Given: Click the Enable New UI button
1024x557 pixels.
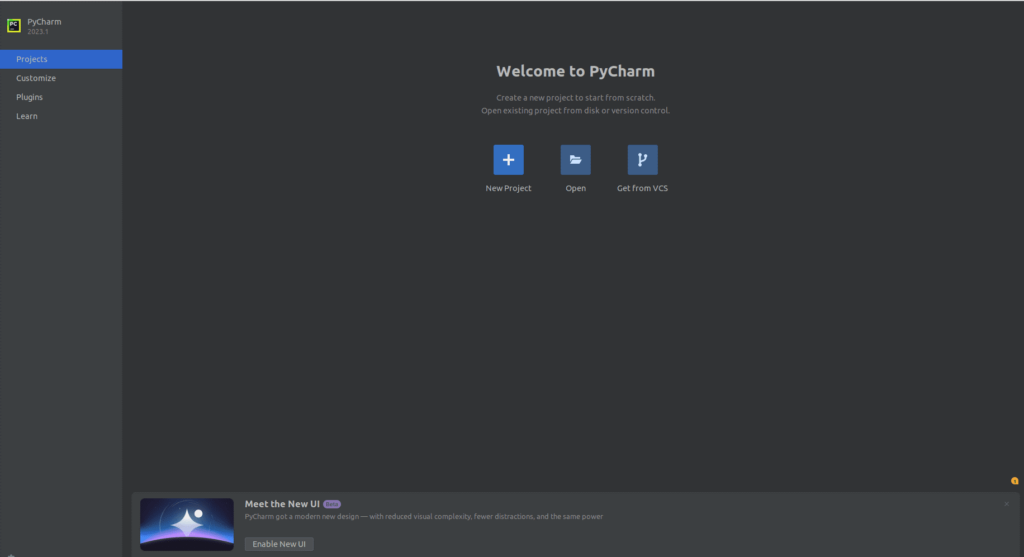Looking at the screenshot, I should point(279,544).
